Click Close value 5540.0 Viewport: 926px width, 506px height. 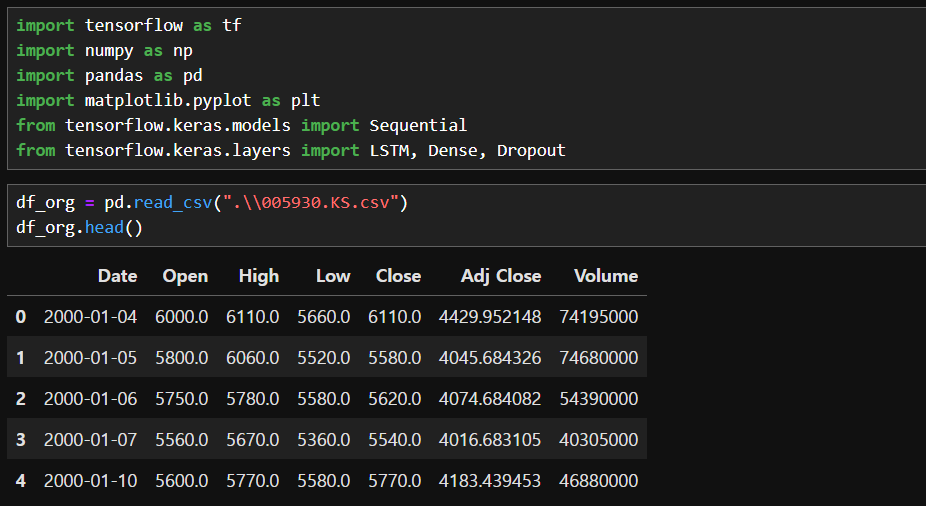(x=394, y=440)
